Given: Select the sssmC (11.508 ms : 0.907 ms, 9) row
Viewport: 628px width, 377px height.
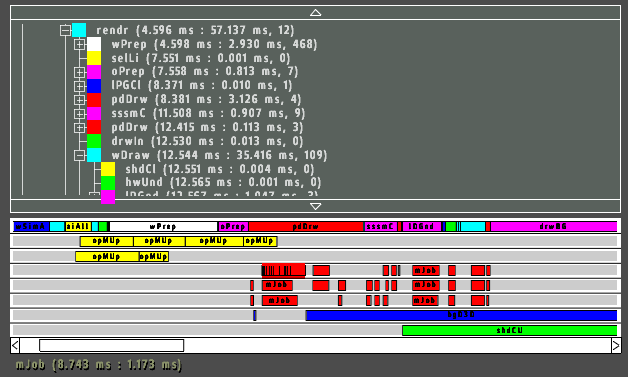Looking at the screenshot, I should [208, 113].
